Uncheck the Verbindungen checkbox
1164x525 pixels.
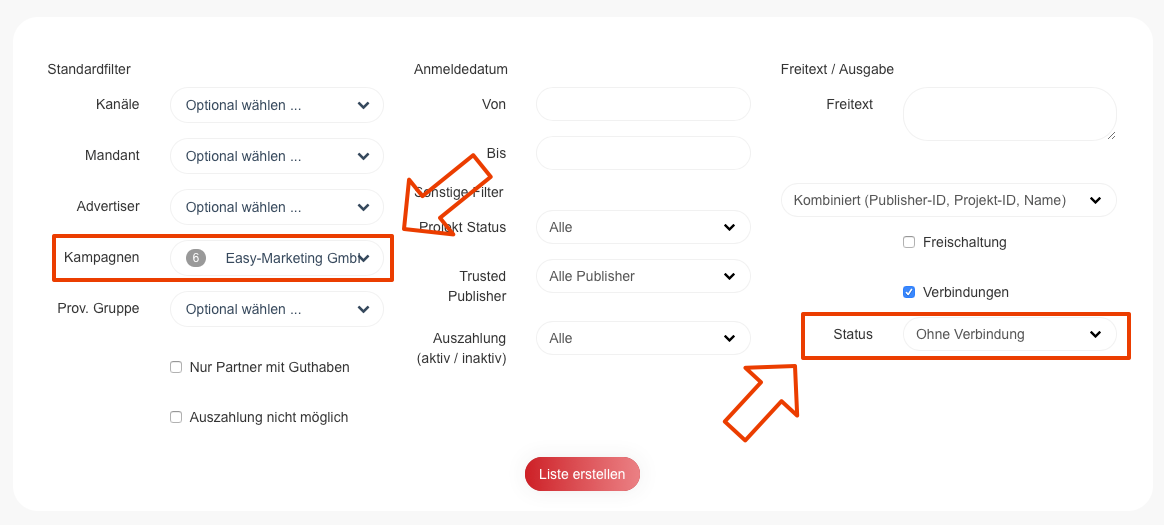click(x=909, y=292)
